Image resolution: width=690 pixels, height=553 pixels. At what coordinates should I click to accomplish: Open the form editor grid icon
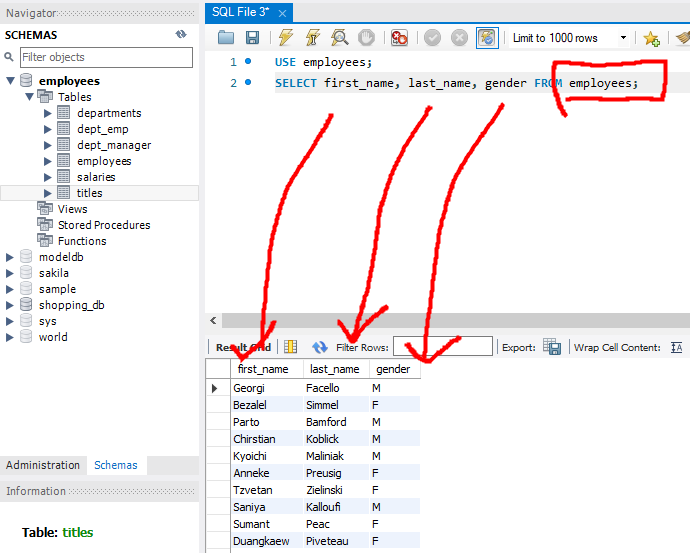point(290,347)
